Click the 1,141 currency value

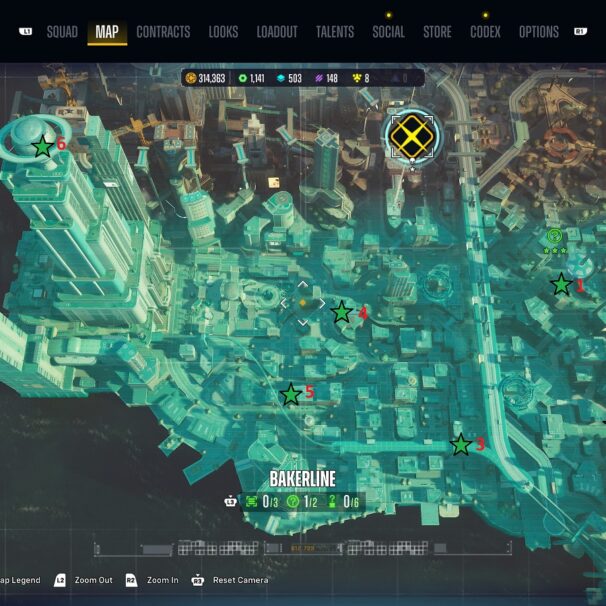[257, 78]
